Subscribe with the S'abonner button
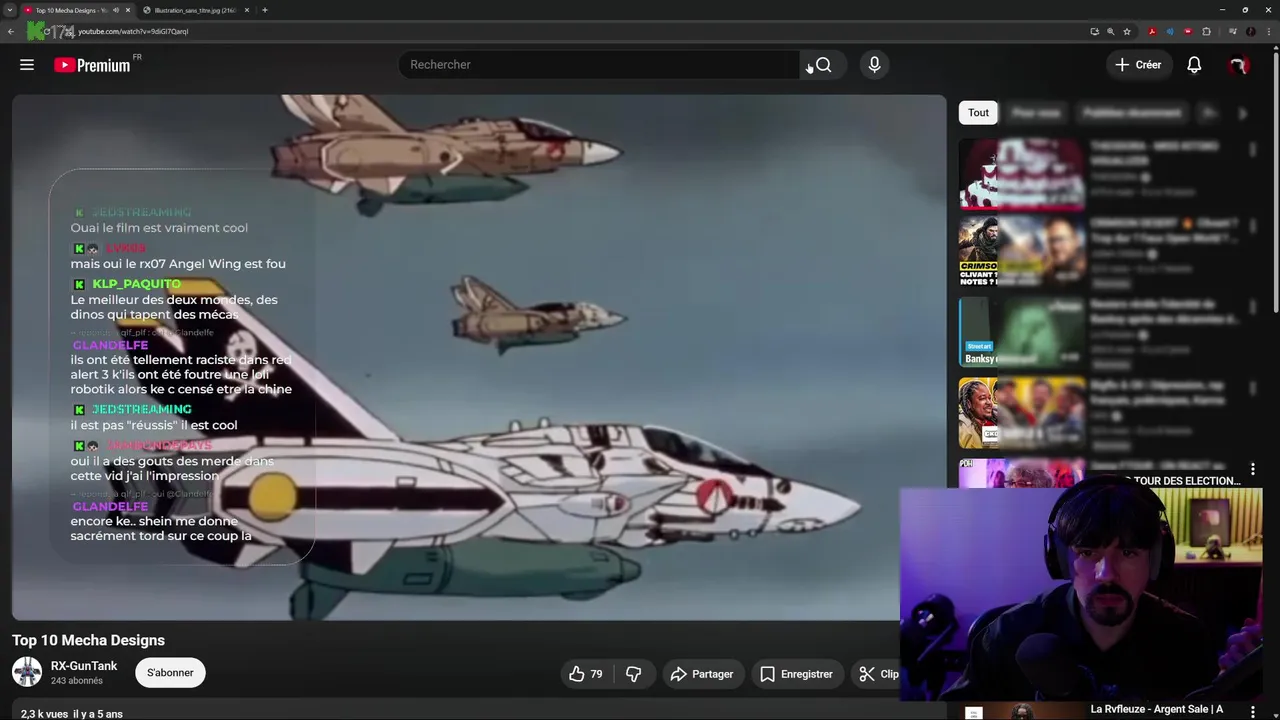1280x720 pixels. [x=170, y=673]
